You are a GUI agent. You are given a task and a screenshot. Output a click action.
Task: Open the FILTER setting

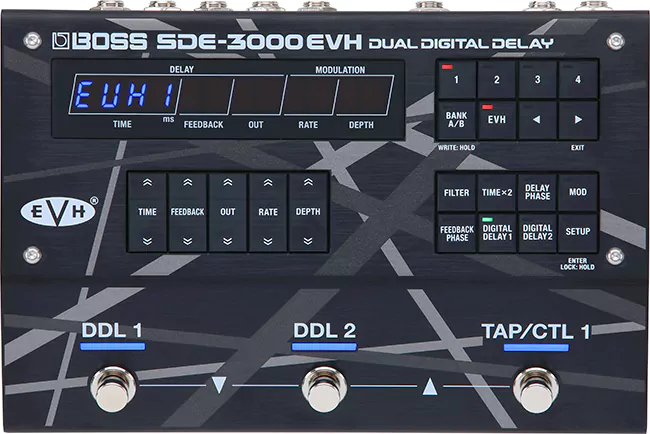456,193
